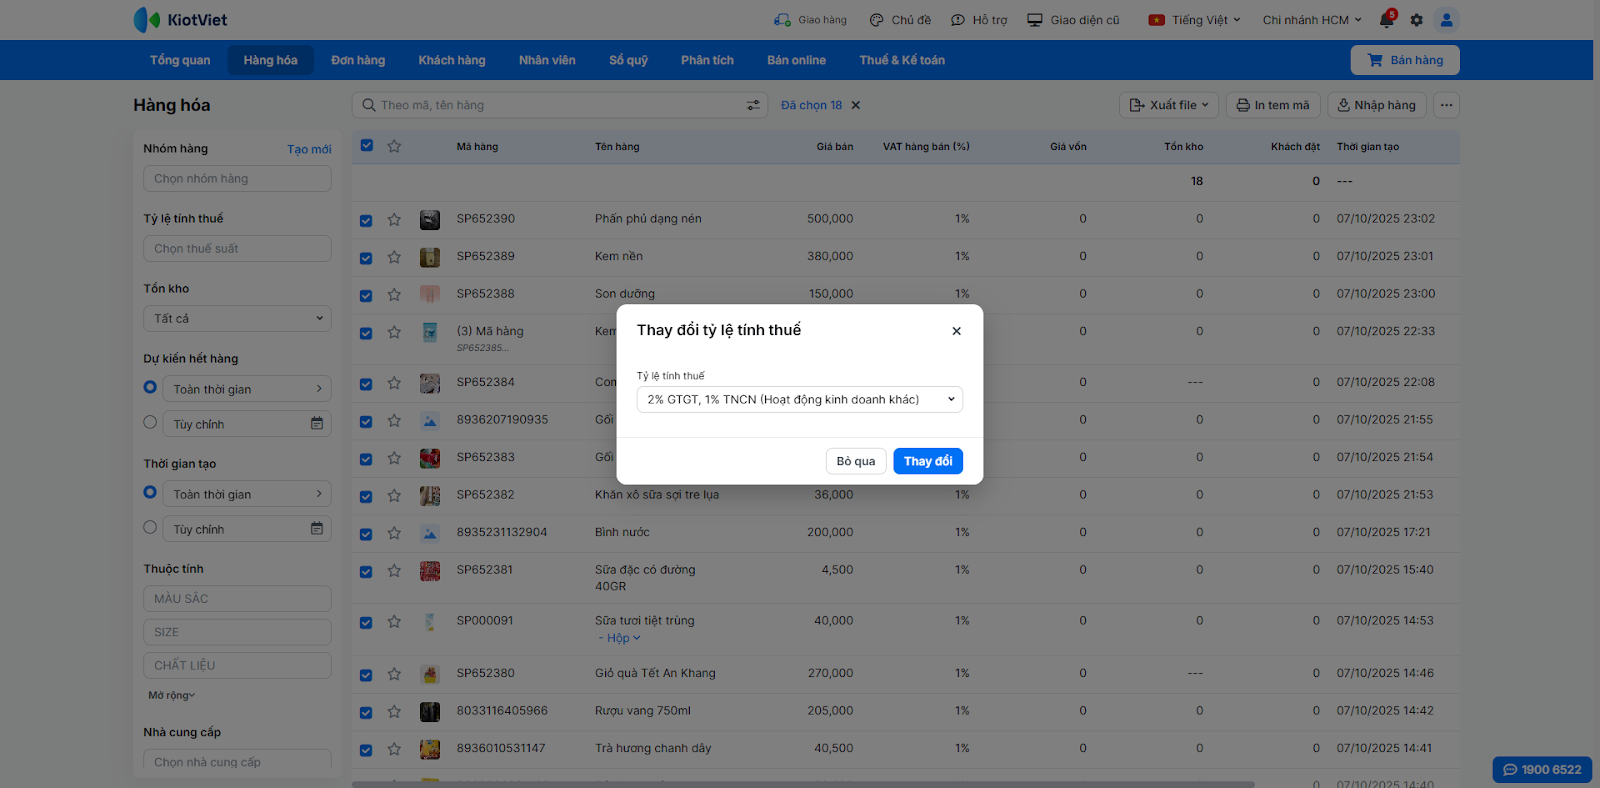Screen dimensions: 1600x788
Task: Confirm with the Thay đổi button
Action: pyautogui.click(x=928, y=461)
